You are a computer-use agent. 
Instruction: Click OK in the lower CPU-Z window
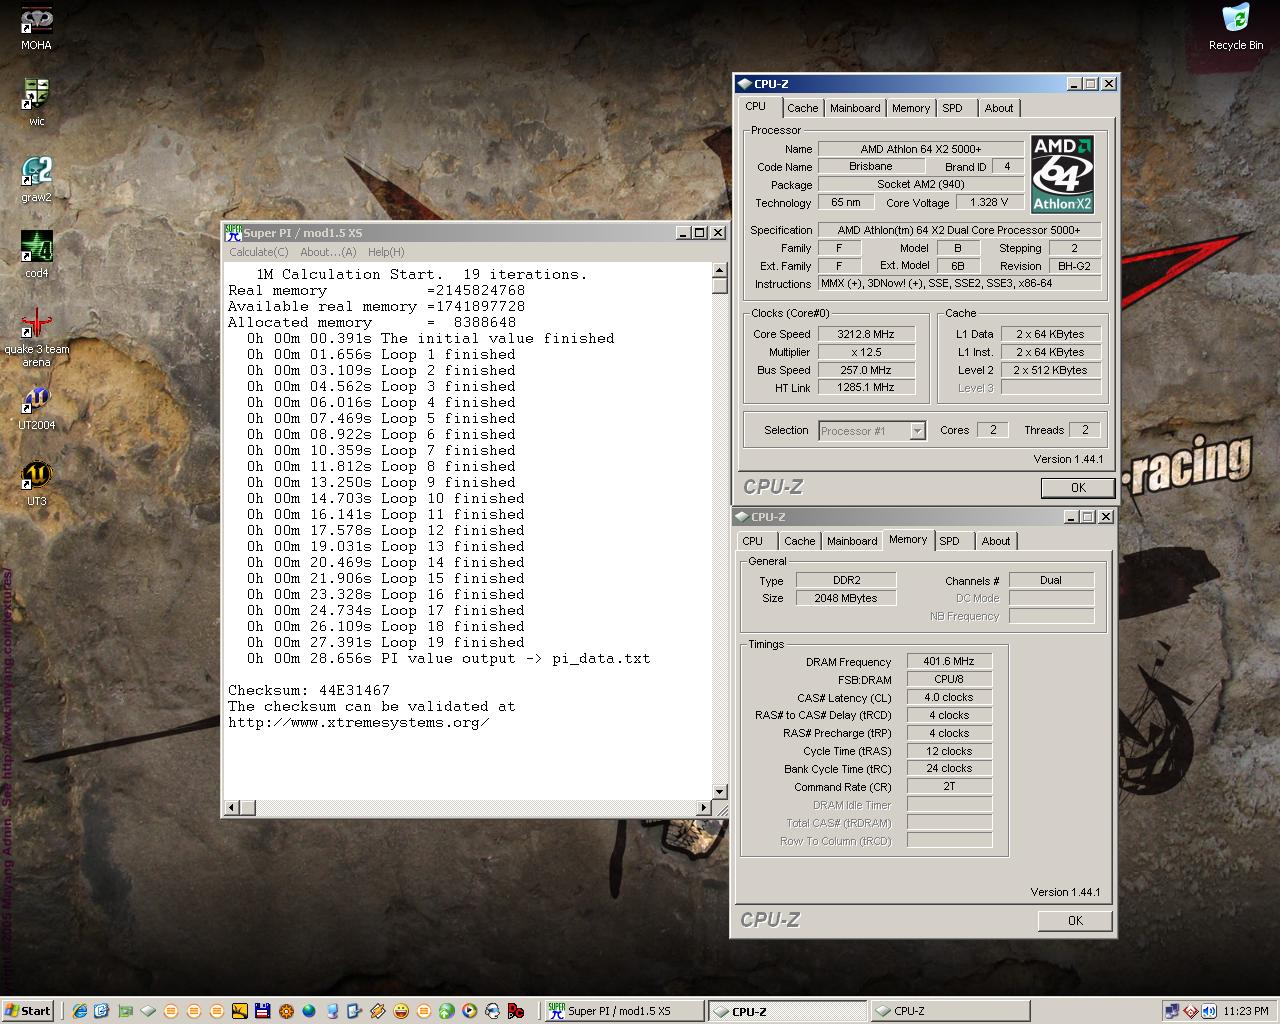pos(1075,921)
